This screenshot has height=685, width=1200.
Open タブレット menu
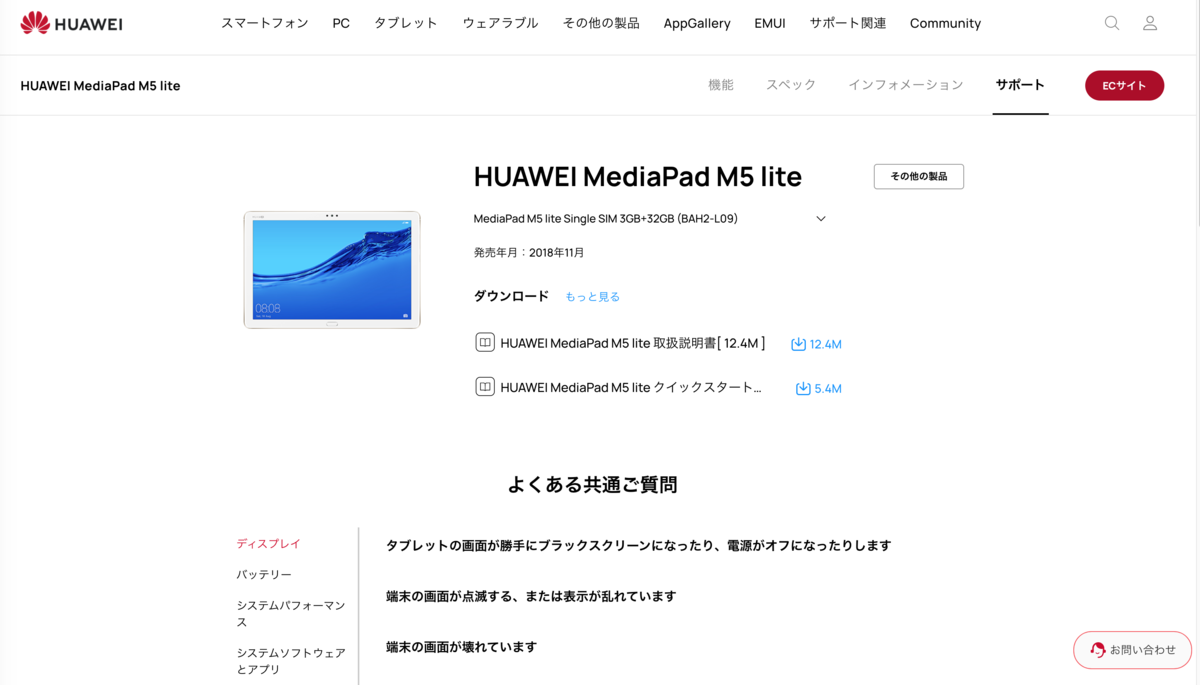tap(406, 23)
